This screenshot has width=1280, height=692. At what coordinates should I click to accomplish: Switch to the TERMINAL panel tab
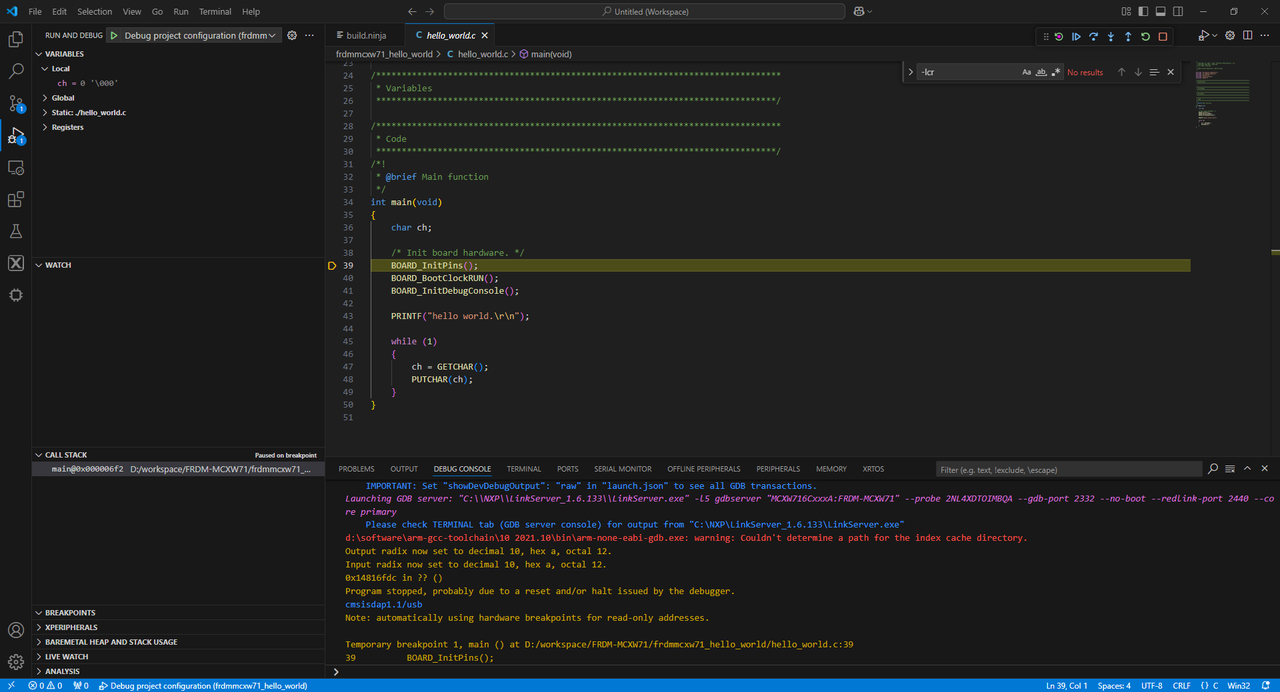(523, 469)
